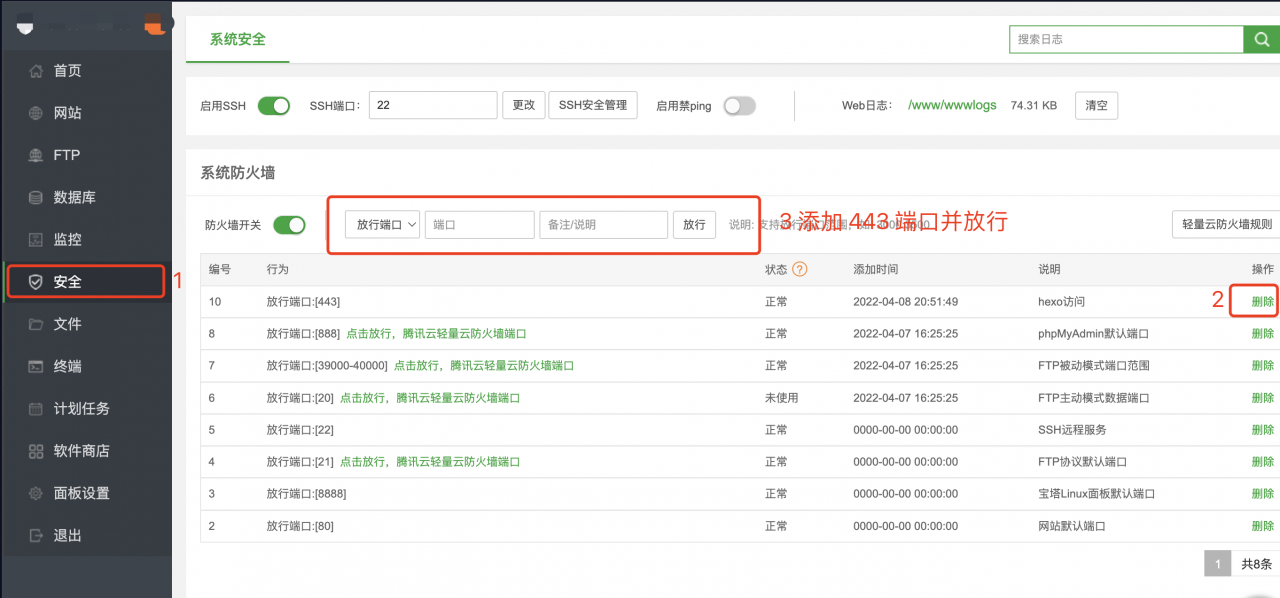1280x598 pixels.
Task: Click the SSH远程服务 description
Action: [1072, 429]
